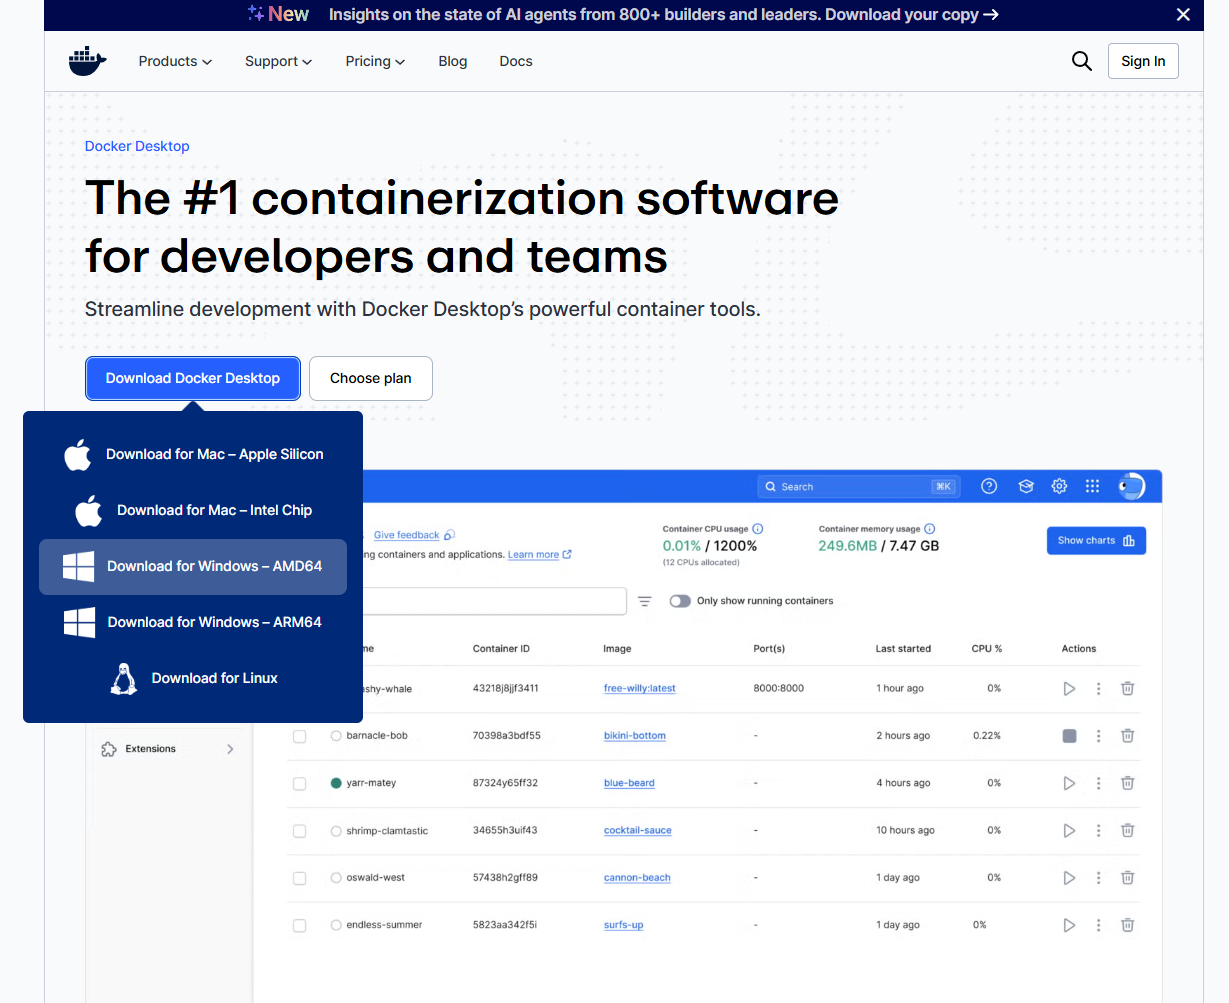This screenshot has width=1229, height=1003.
Task: Open more actions for barnacle-bob
Action: (1098, 735)
